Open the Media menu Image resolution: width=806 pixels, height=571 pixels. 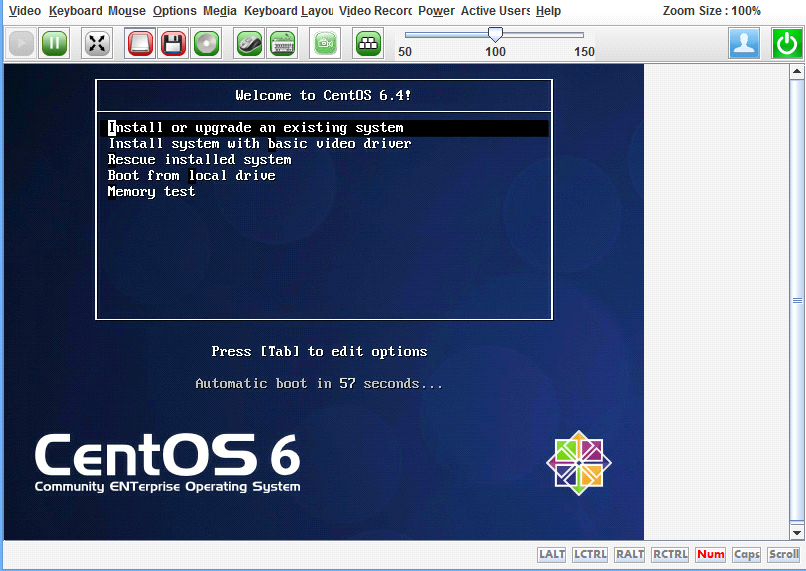pyautogui.click(x=220, y=11)
